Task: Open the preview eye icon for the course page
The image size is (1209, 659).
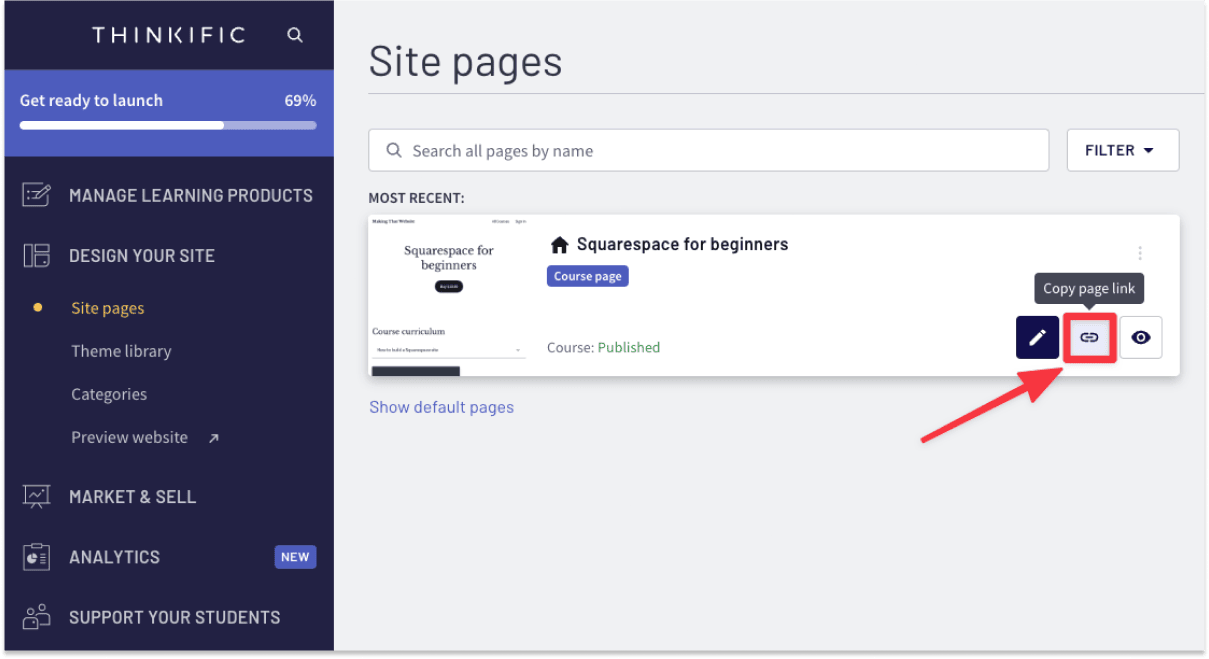Action: click(x=1141, y=337)
